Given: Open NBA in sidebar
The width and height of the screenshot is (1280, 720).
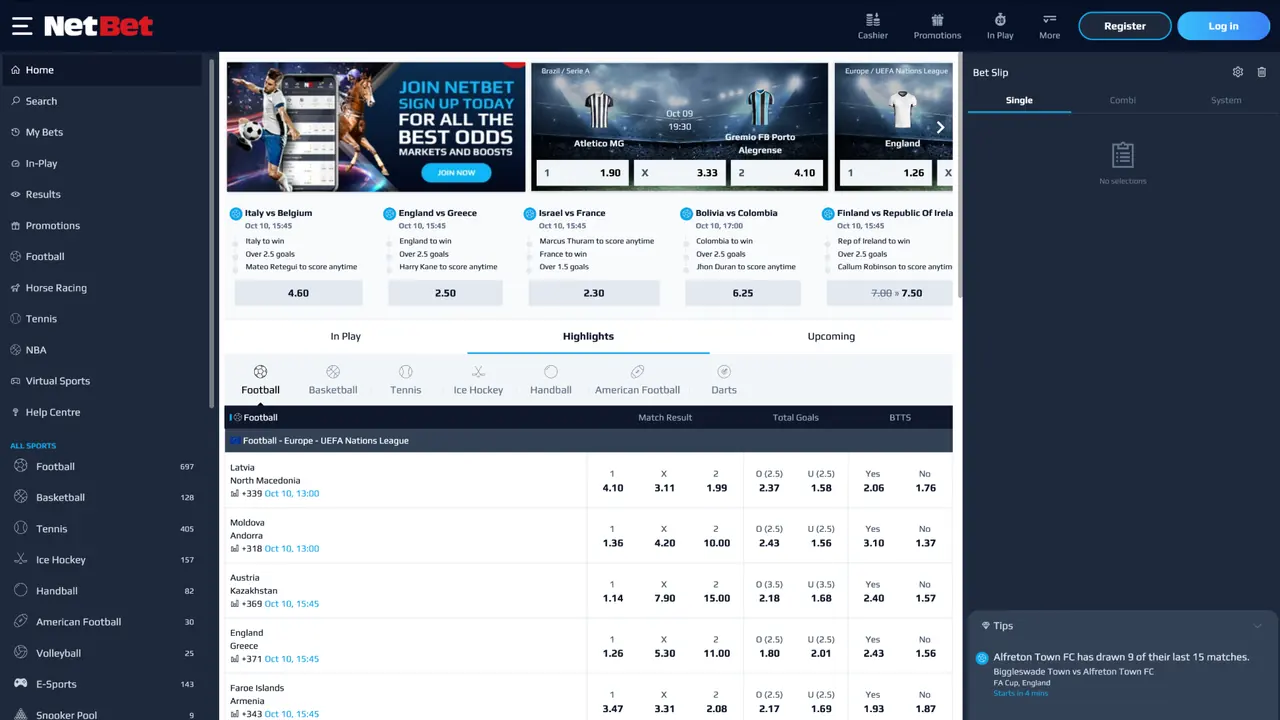Looking at the screenshot, I should coord(104,350).
